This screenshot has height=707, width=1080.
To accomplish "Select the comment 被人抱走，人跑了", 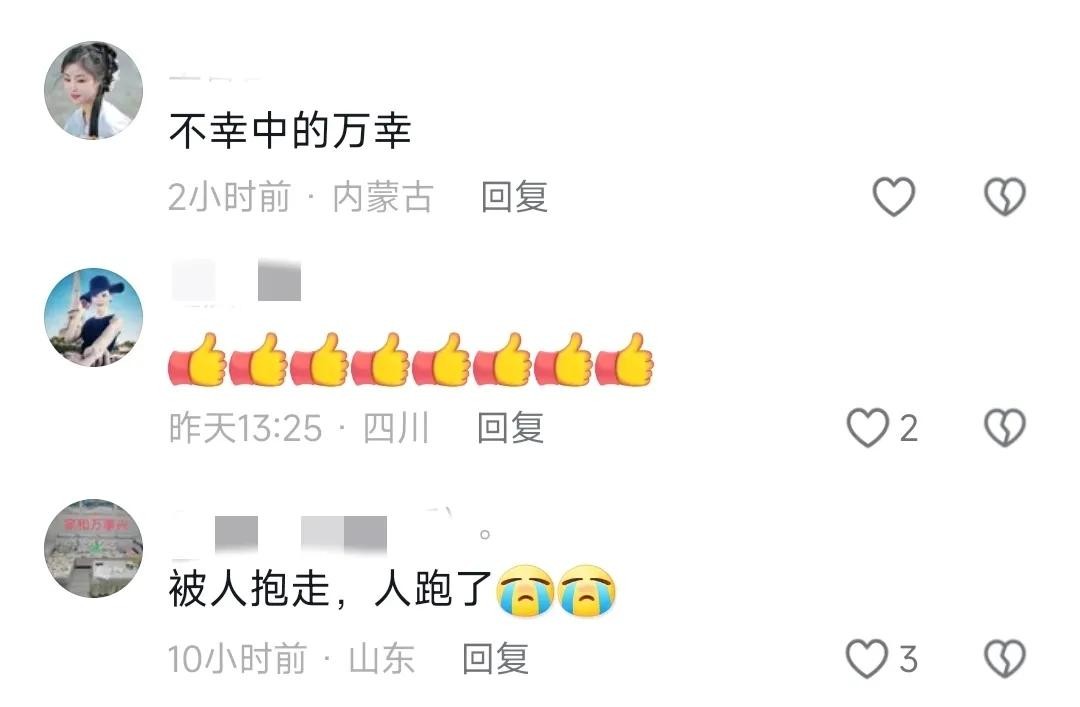I will pos(331,590).
